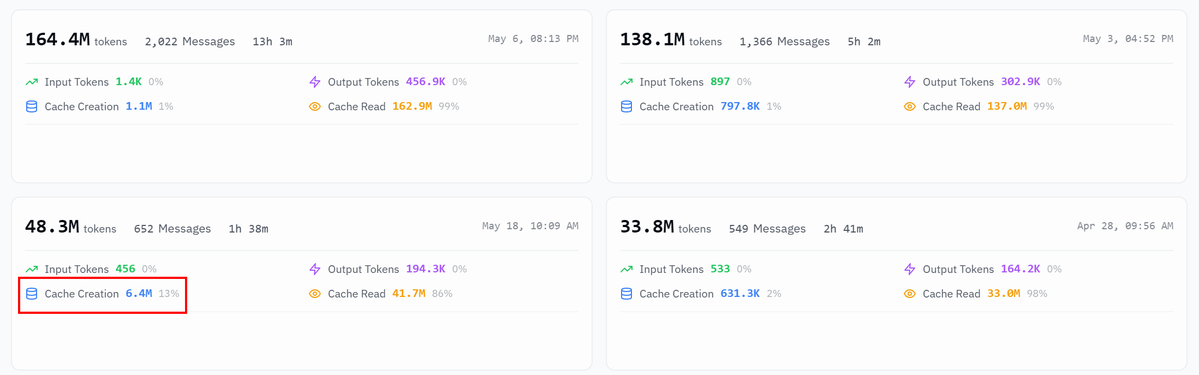
Task: Click the 897 input tokens value
Action: (x=720, y=82)
